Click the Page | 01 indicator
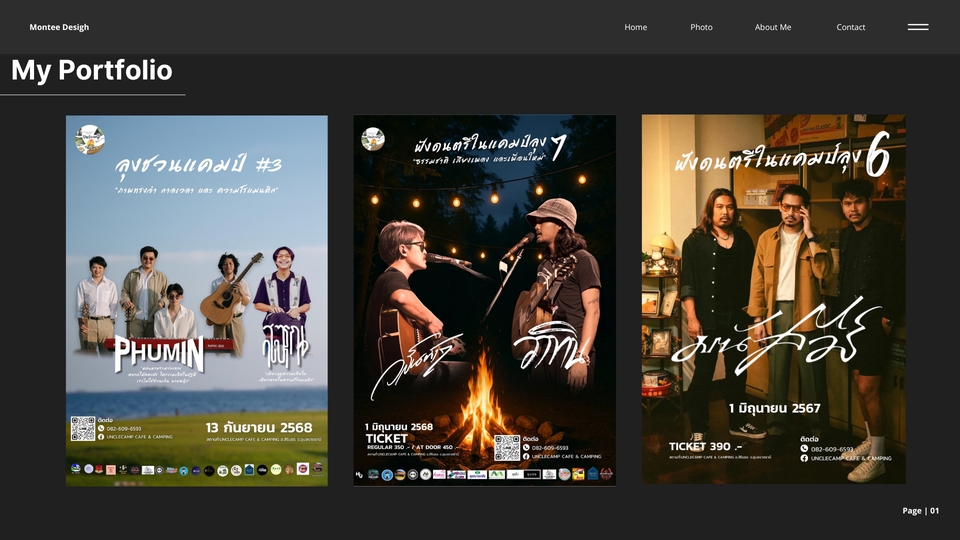 click(x=920, y=510)
